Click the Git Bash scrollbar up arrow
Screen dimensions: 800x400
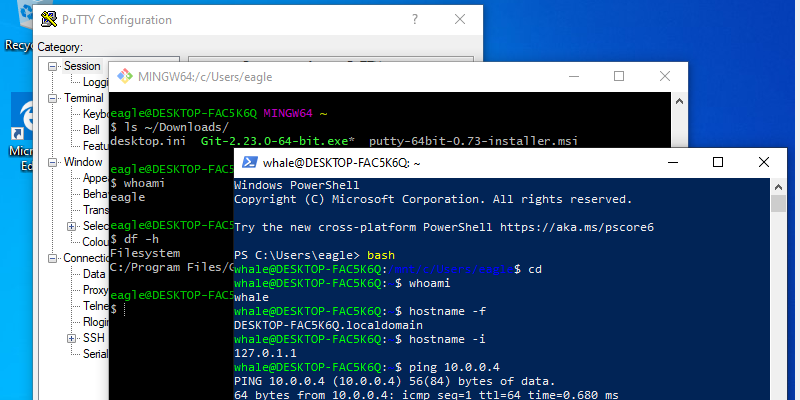coord(679,101)
